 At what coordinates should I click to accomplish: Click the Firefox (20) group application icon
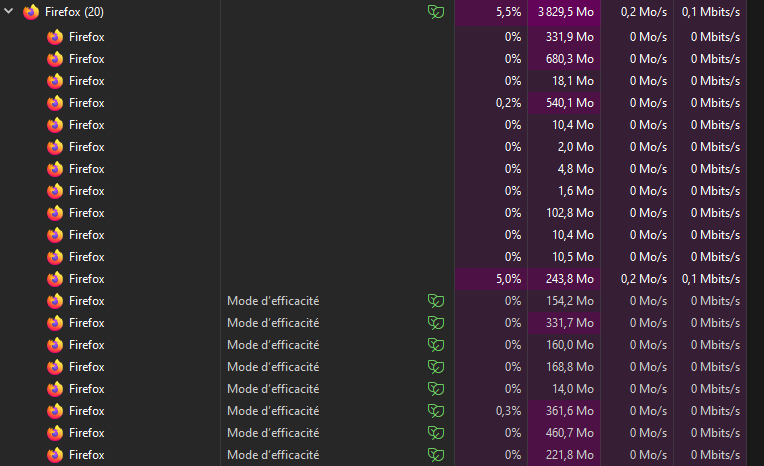pos(31,12)
